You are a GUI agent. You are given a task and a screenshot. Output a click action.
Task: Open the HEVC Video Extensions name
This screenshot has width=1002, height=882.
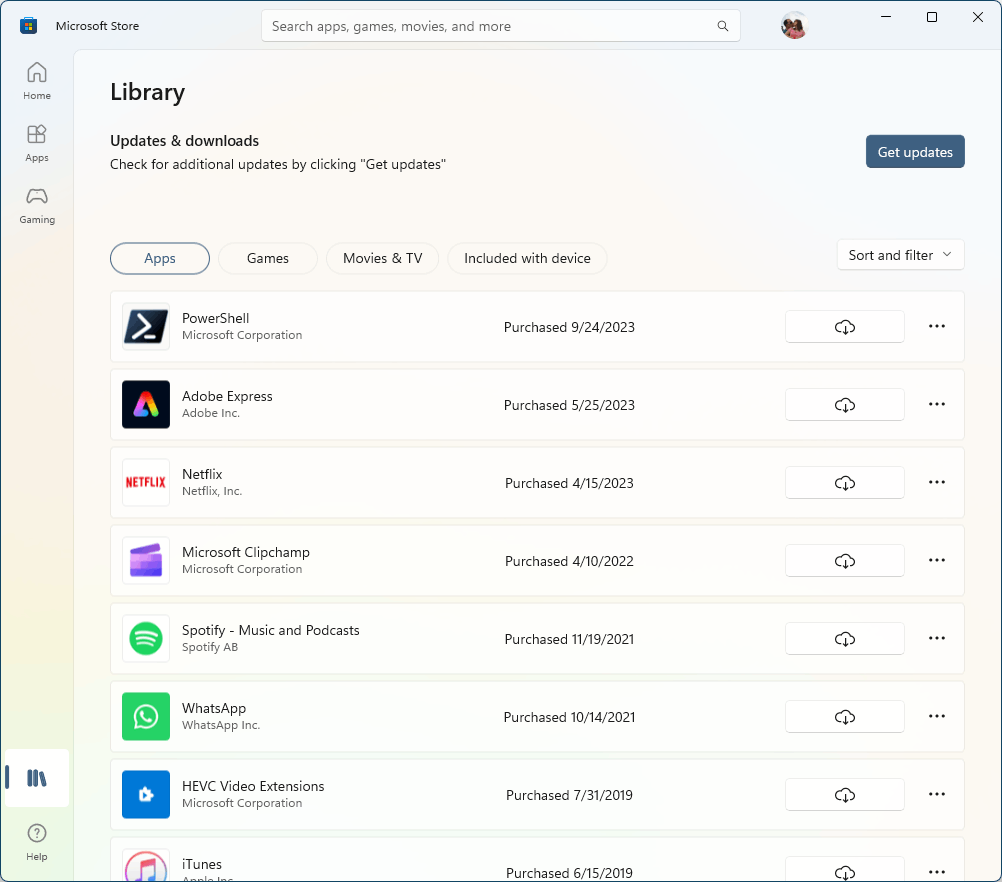point(253,786)
